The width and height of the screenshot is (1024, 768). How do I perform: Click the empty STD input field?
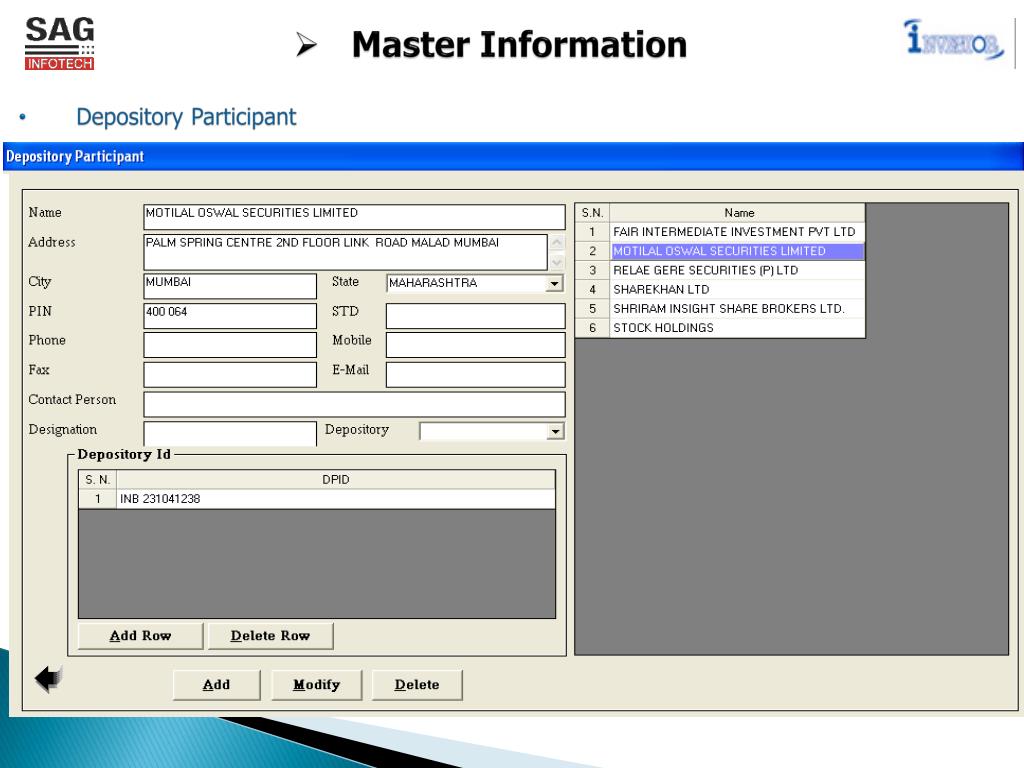475,315
